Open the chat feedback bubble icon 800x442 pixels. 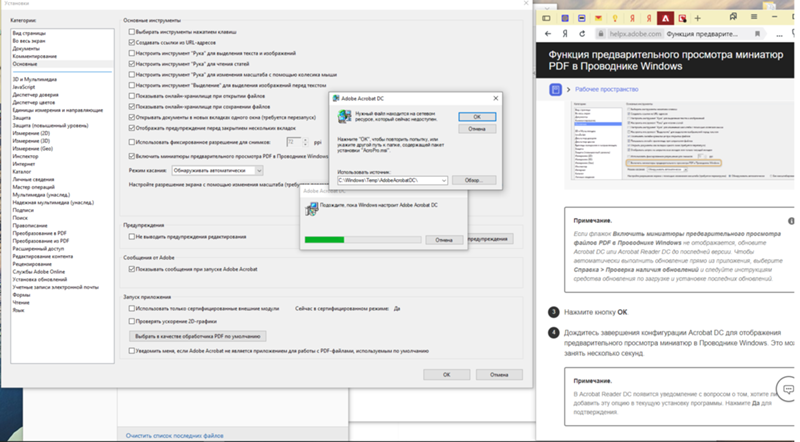click(788, 389)
